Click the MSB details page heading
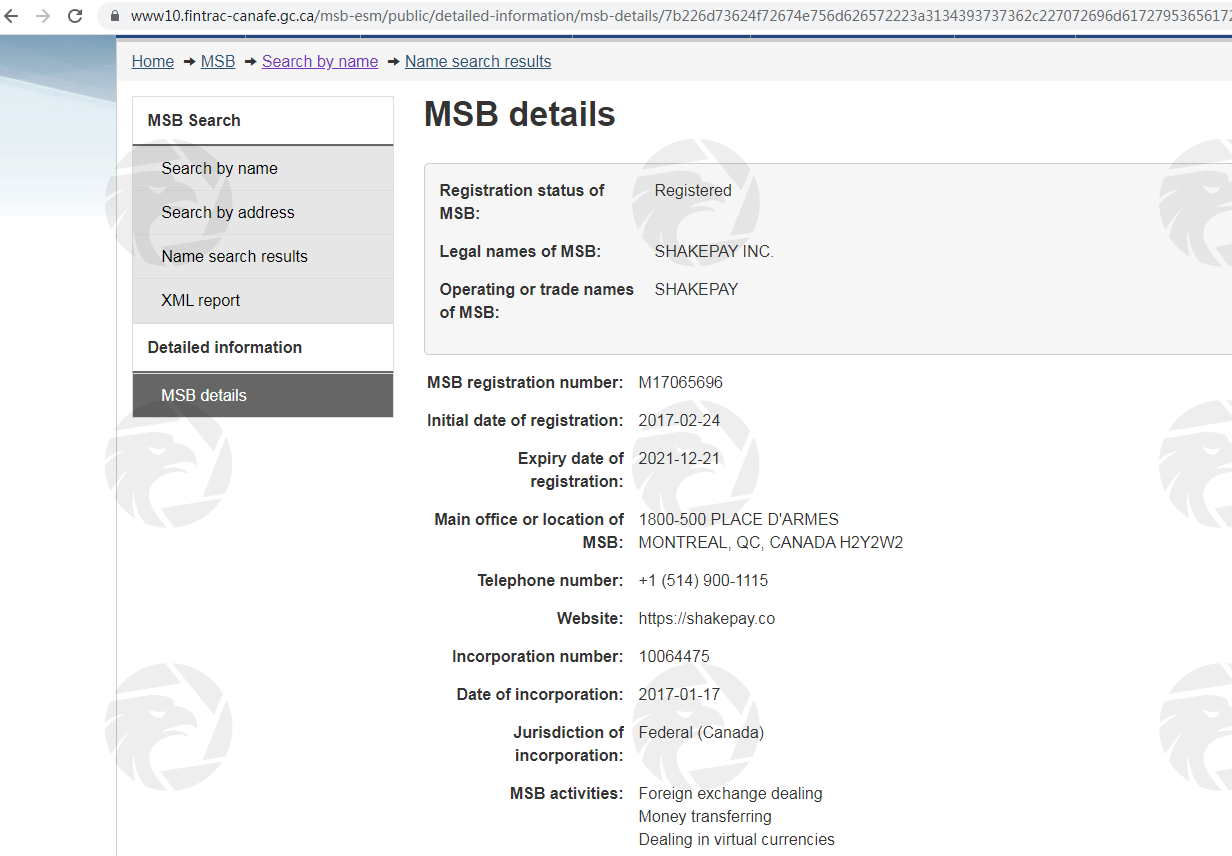This screenshot has width=1232, height=856. (x=520, y=114)
